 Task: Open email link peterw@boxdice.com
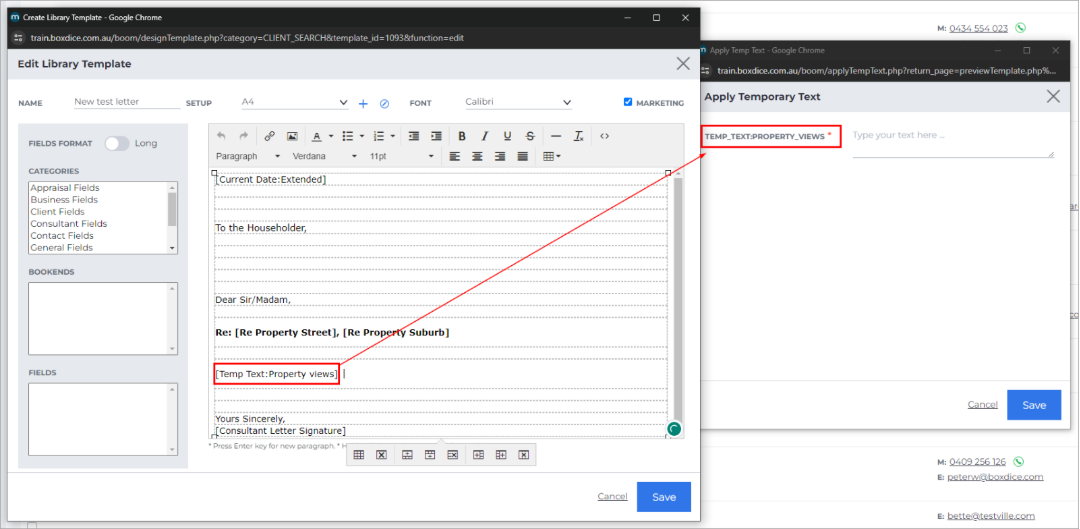click(x=995, y=477)
